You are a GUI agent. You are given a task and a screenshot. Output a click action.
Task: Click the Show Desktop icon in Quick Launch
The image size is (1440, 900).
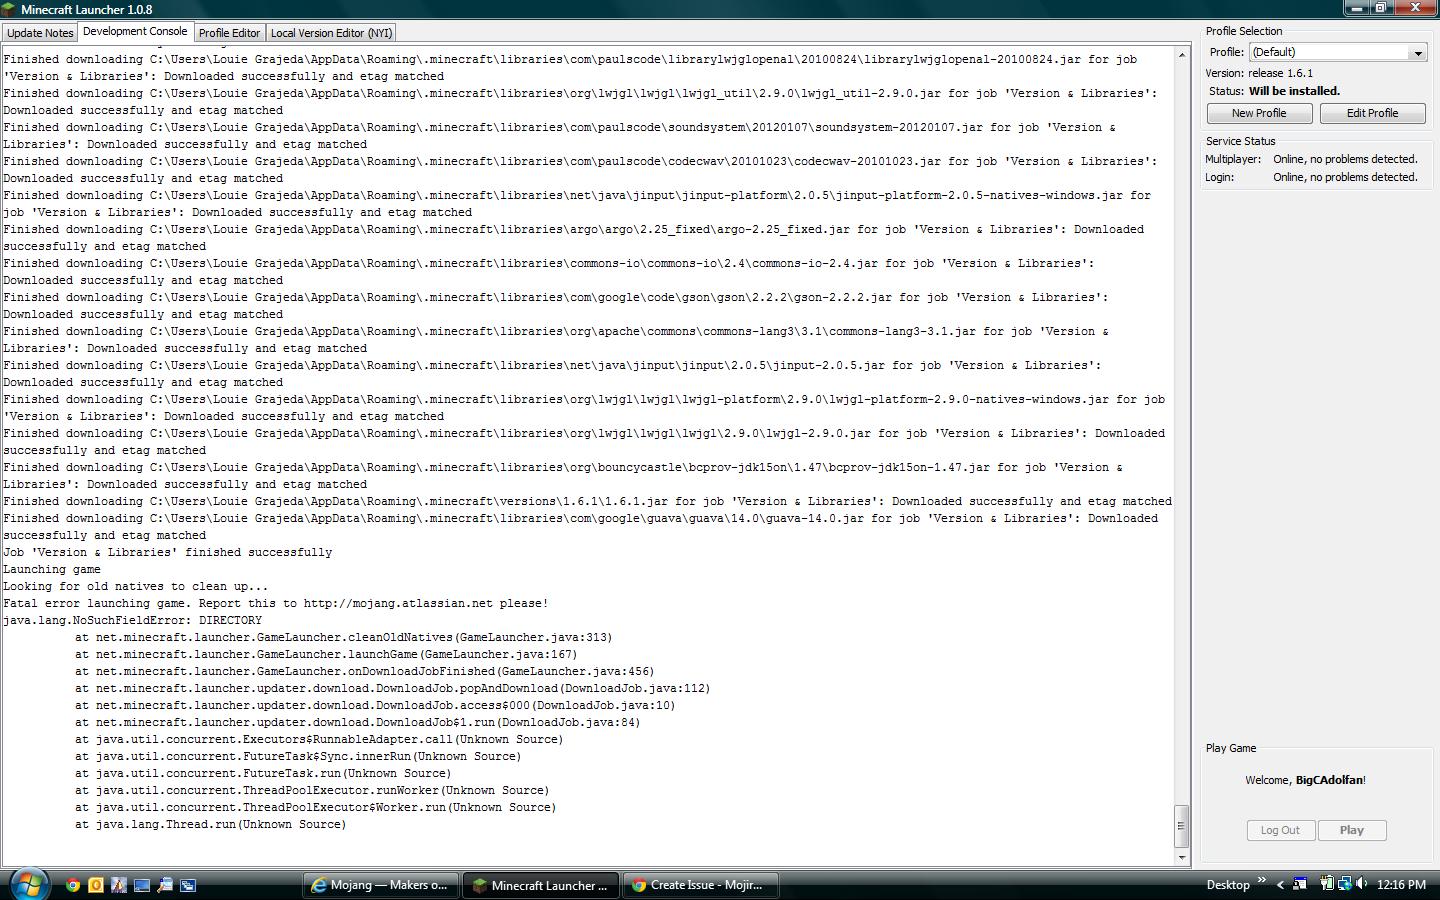click(x=142, y=885)
